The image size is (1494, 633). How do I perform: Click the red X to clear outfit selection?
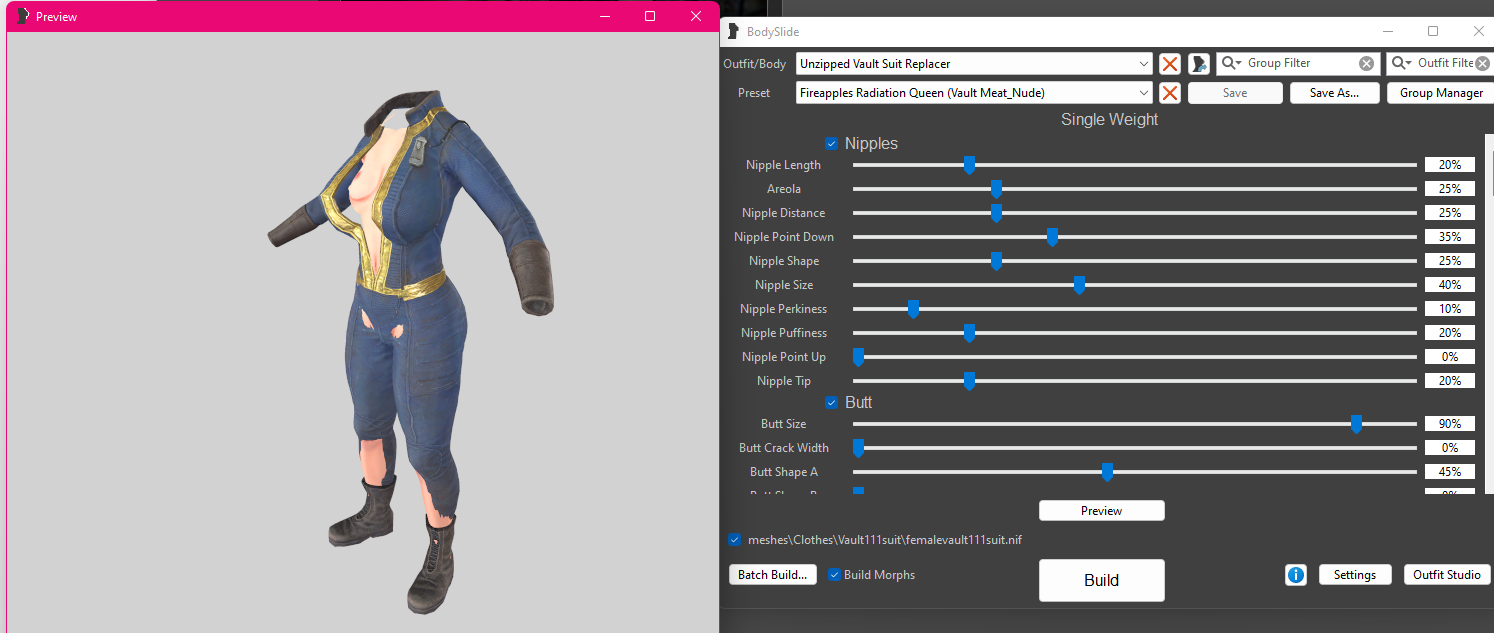point(1169,63)
